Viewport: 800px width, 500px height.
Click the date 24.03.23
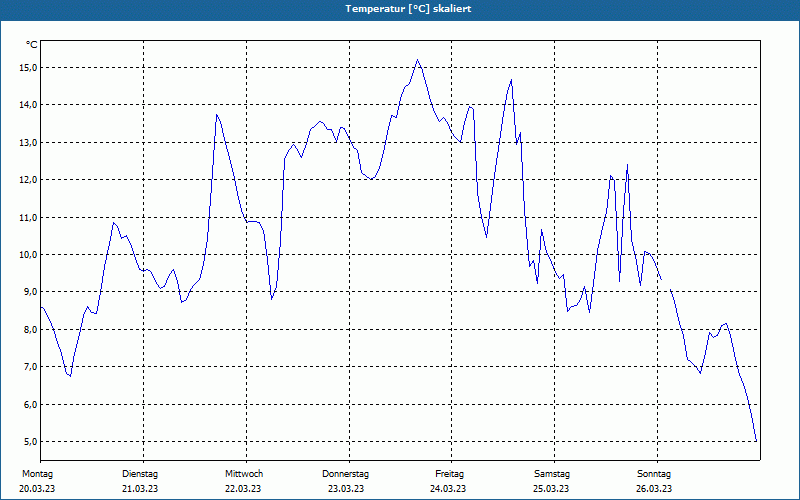[448, 489]
